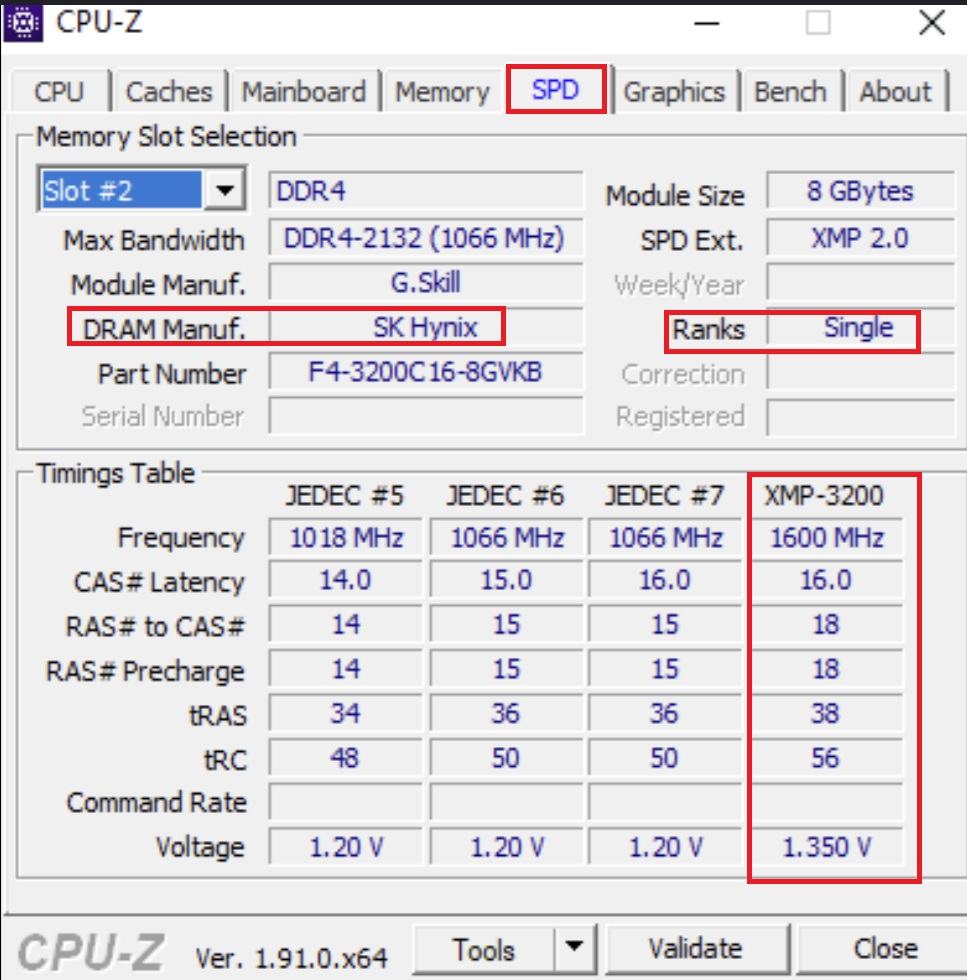
Task: Click the 1.350 V XMP voltage cell
Action: point(826,847)
